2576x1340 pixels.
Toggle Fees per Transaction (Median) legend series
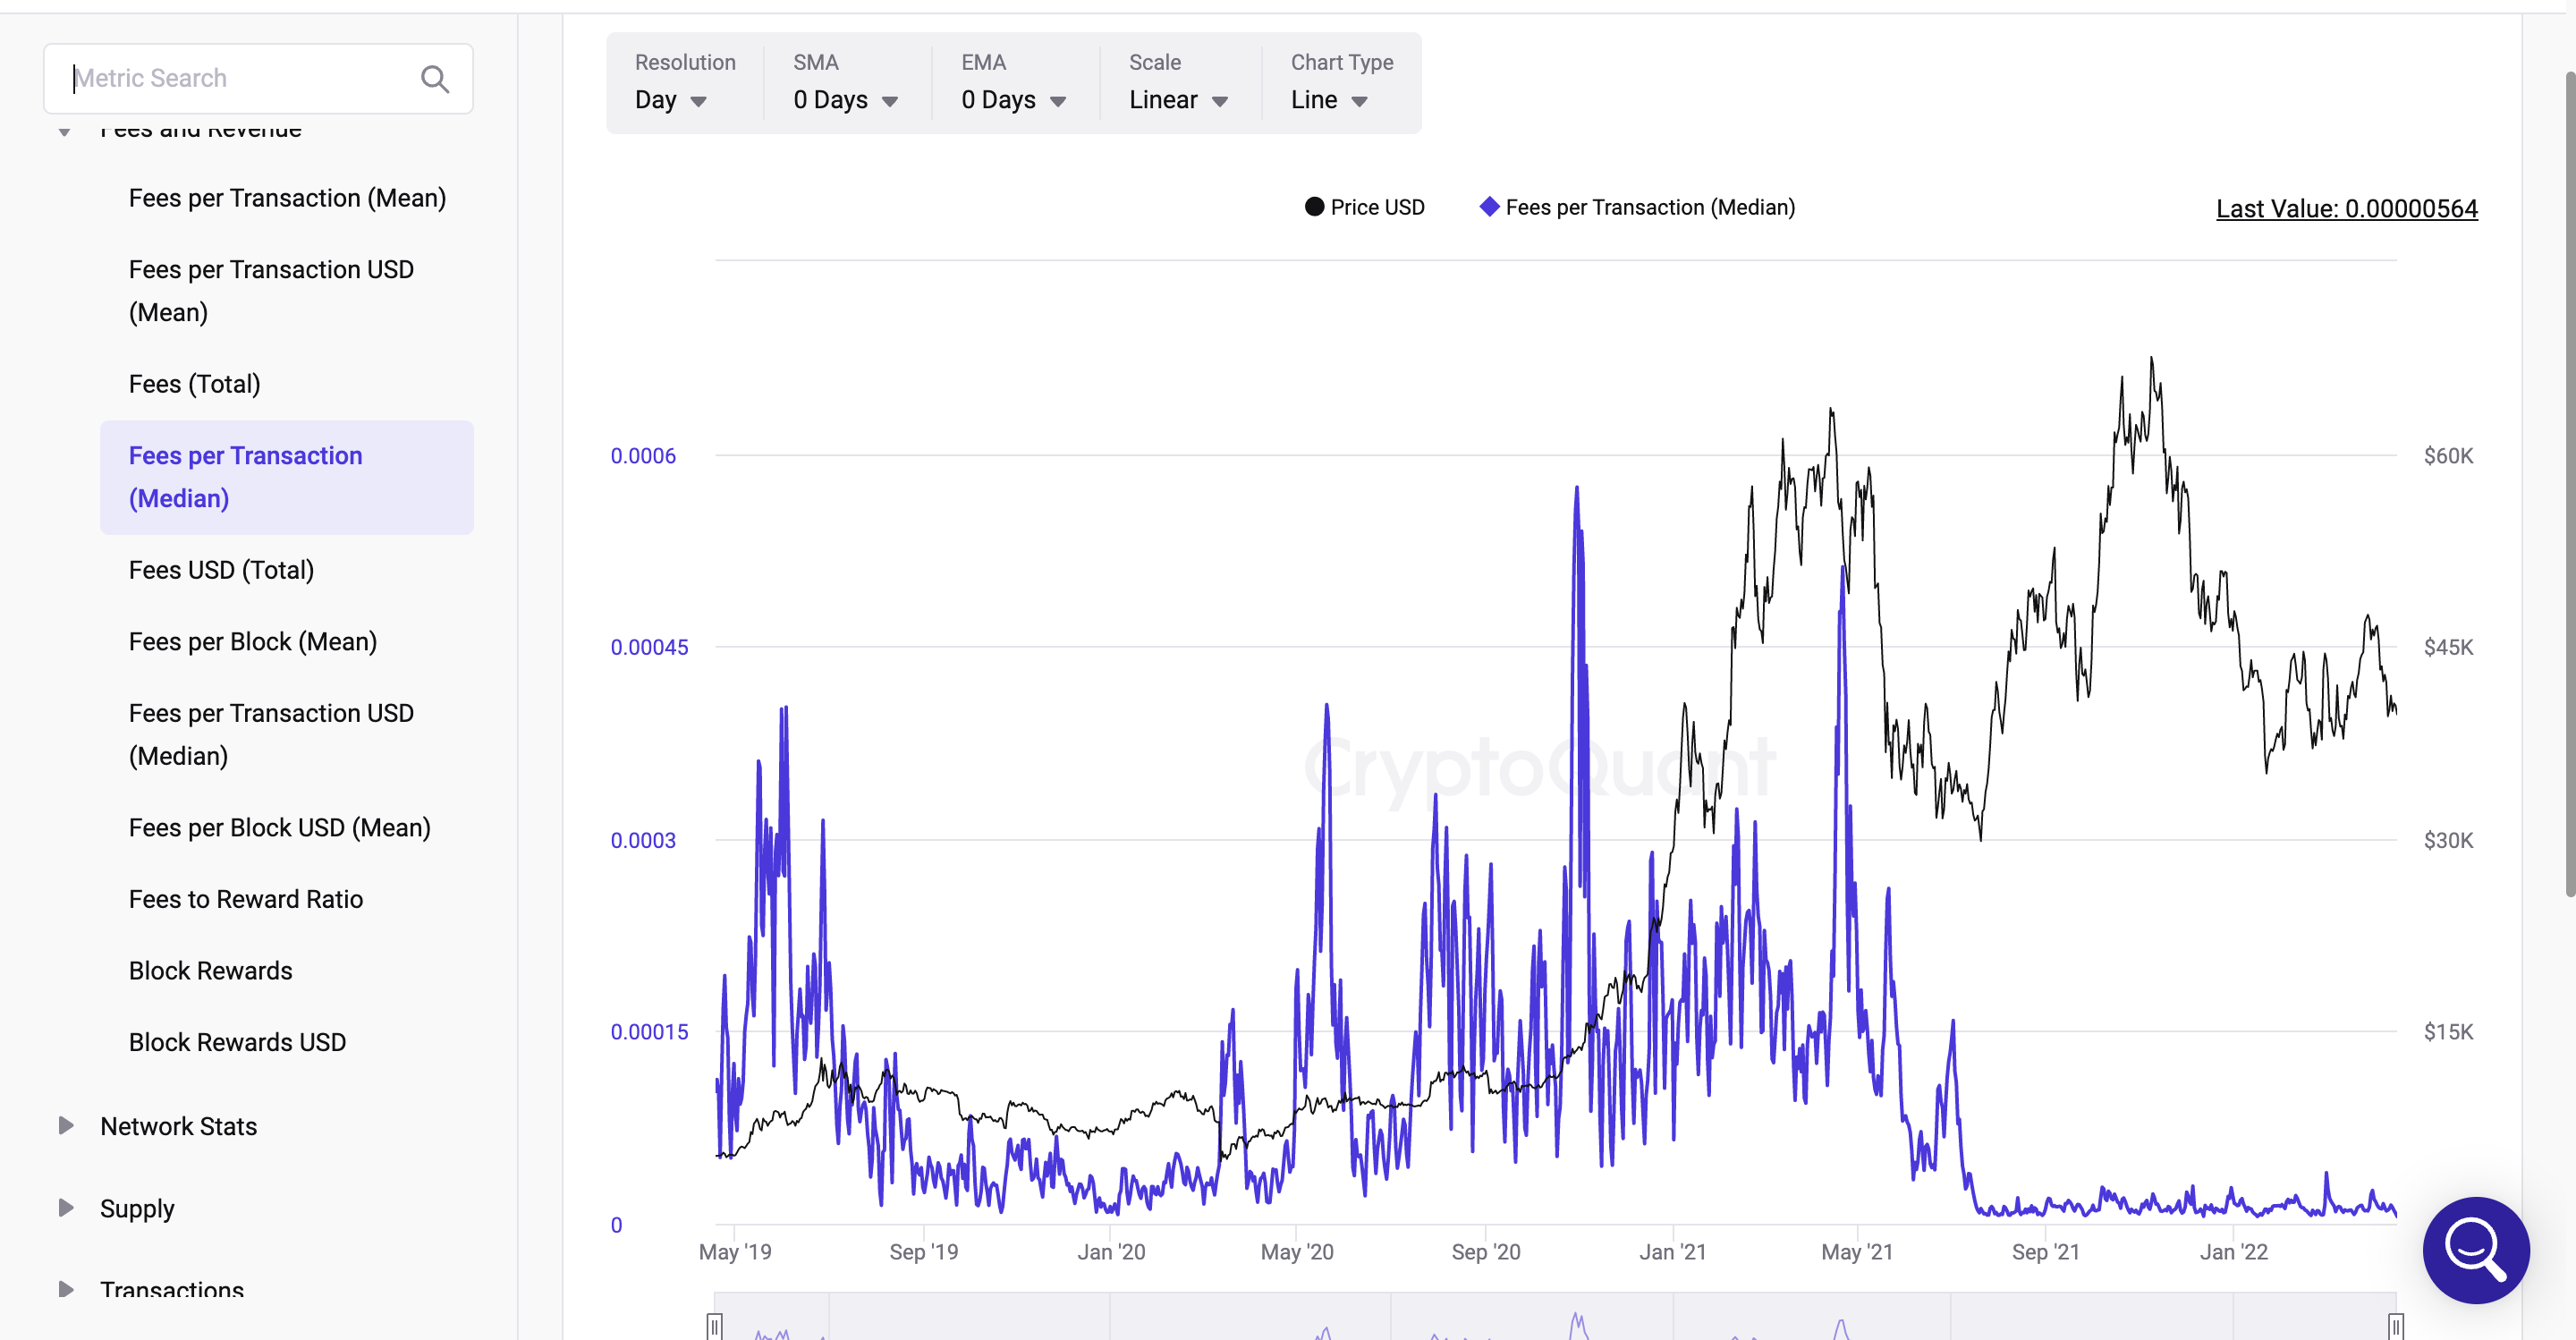tap(1637, 207)
